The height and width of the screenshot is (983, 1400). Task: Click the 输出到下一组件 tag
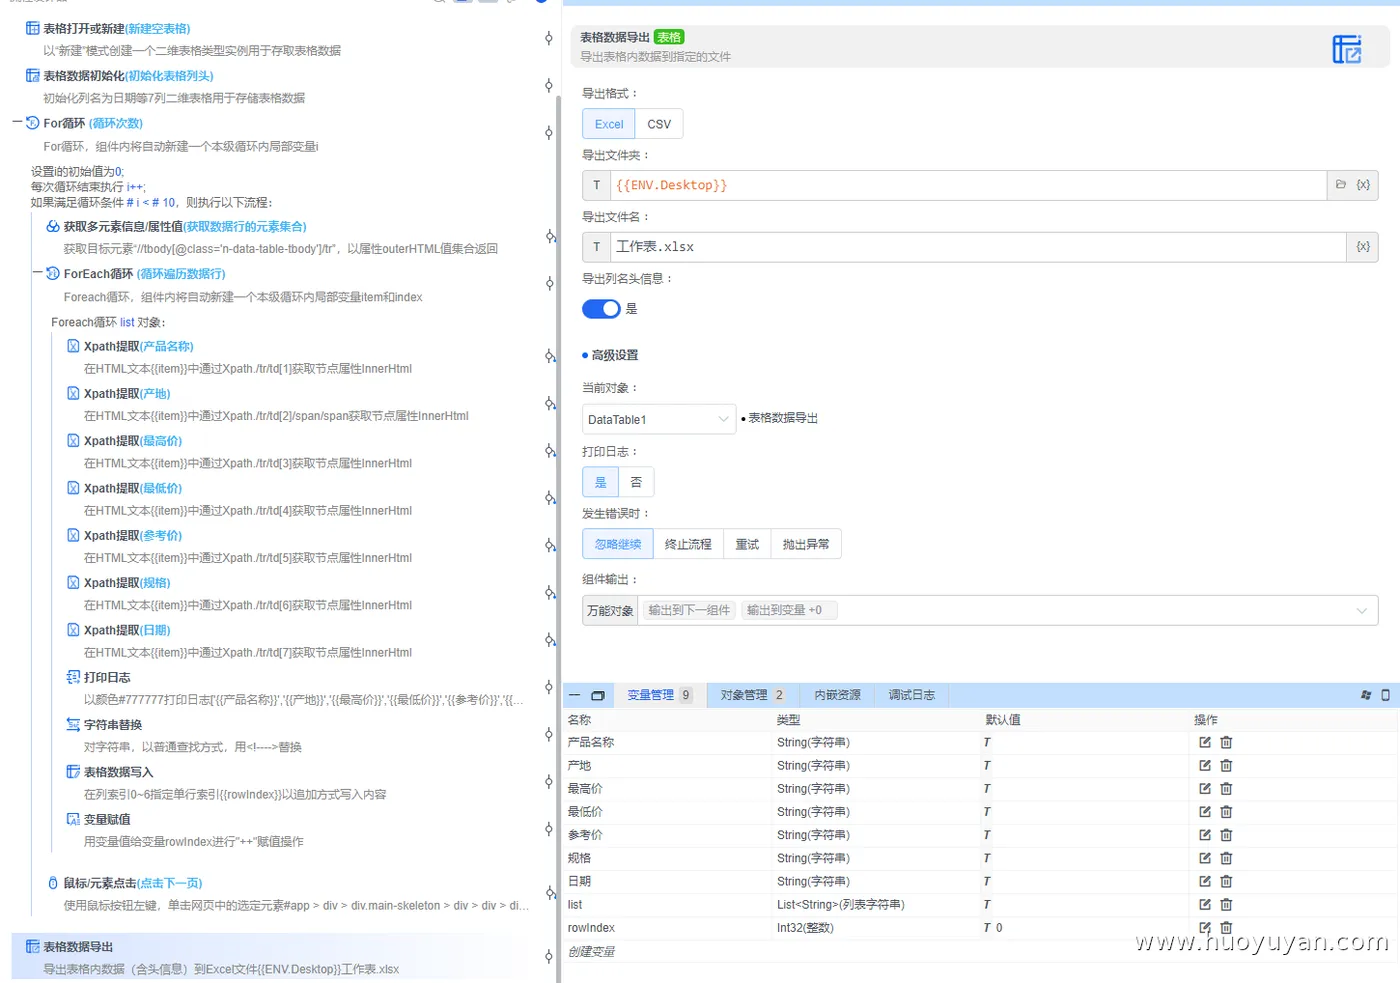(689, 610)
